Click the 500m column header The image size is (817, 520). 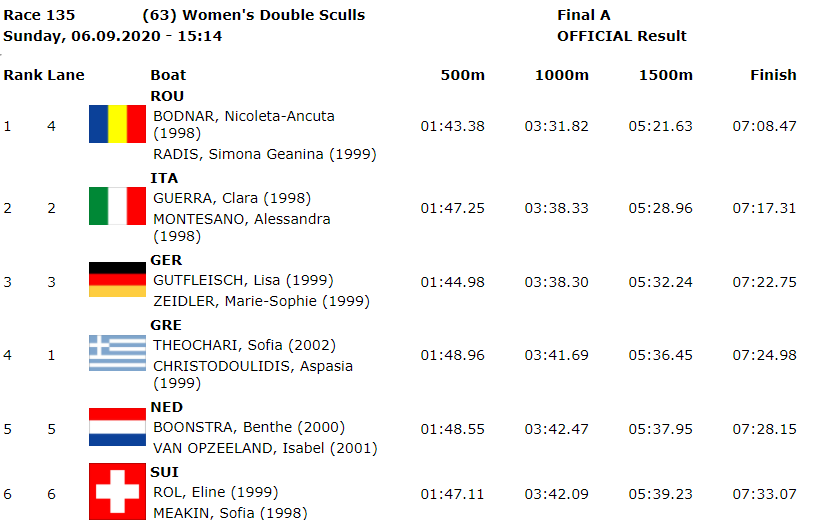463,75
